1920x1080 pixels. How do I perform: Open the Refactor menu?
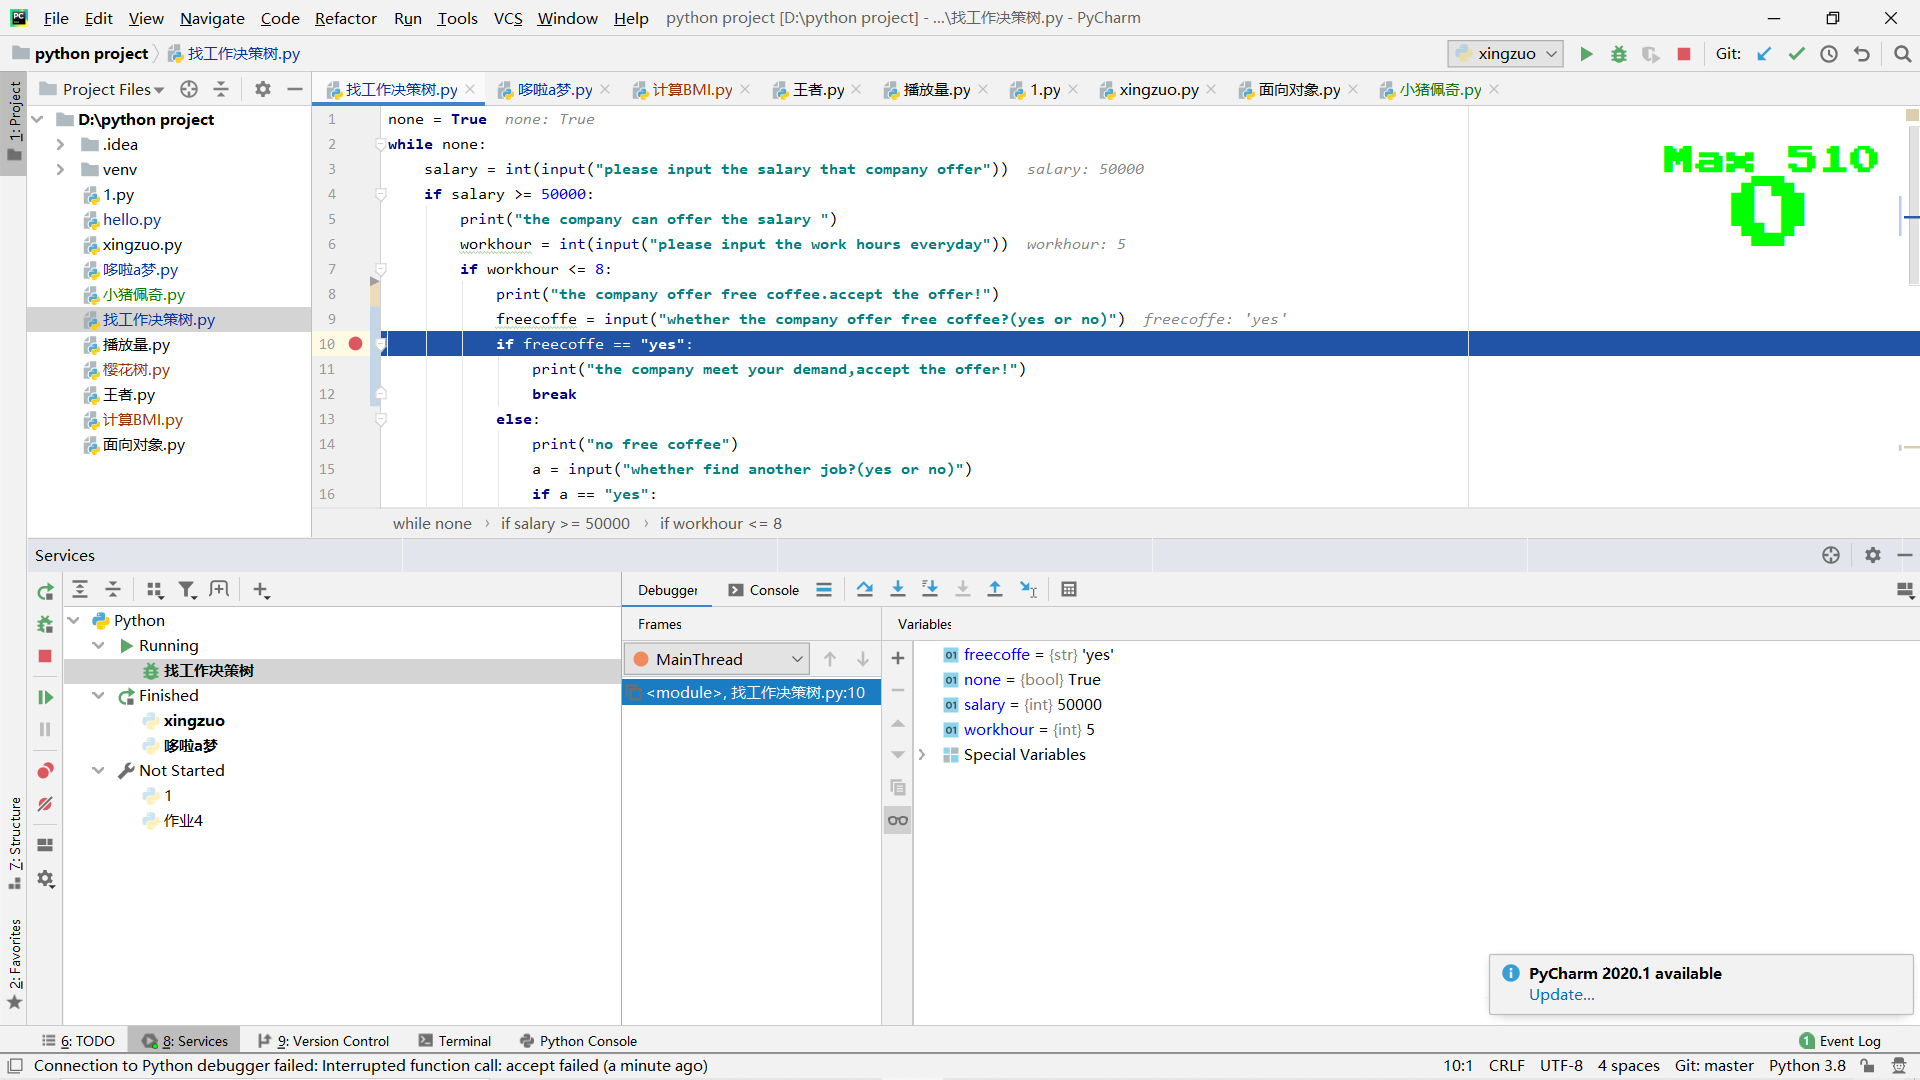[x=345, y=18]
